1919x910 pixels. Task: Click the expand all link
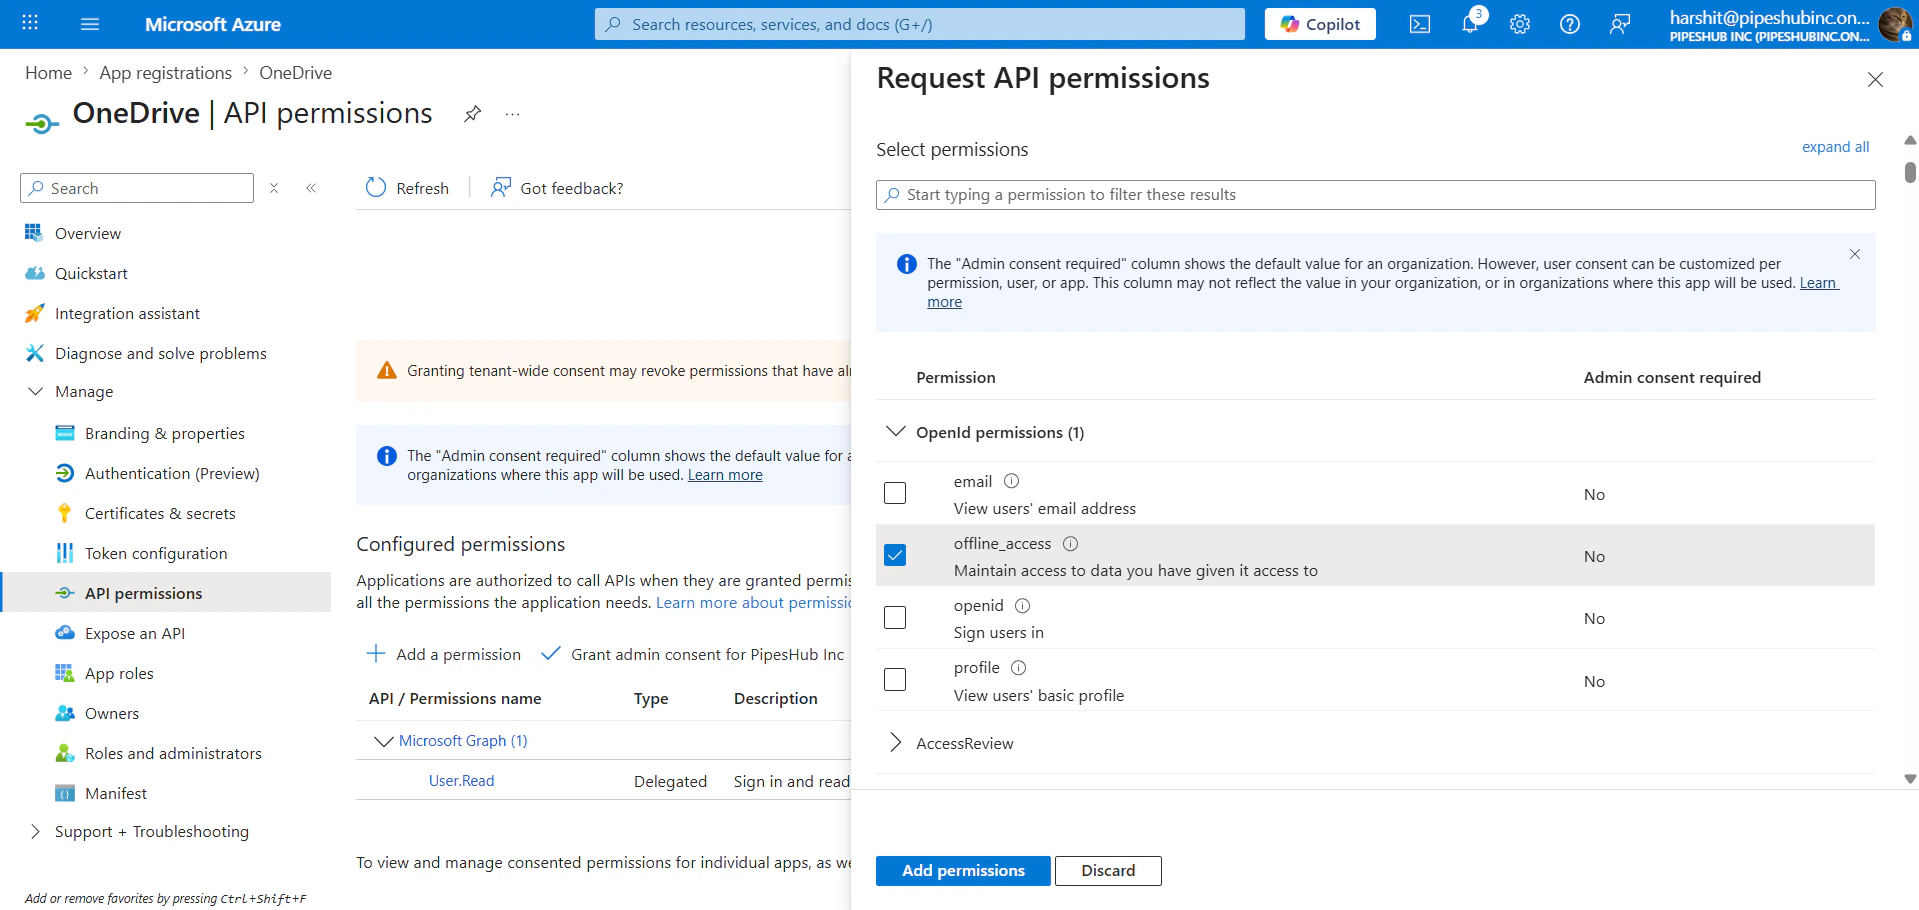pos(1835,146)
